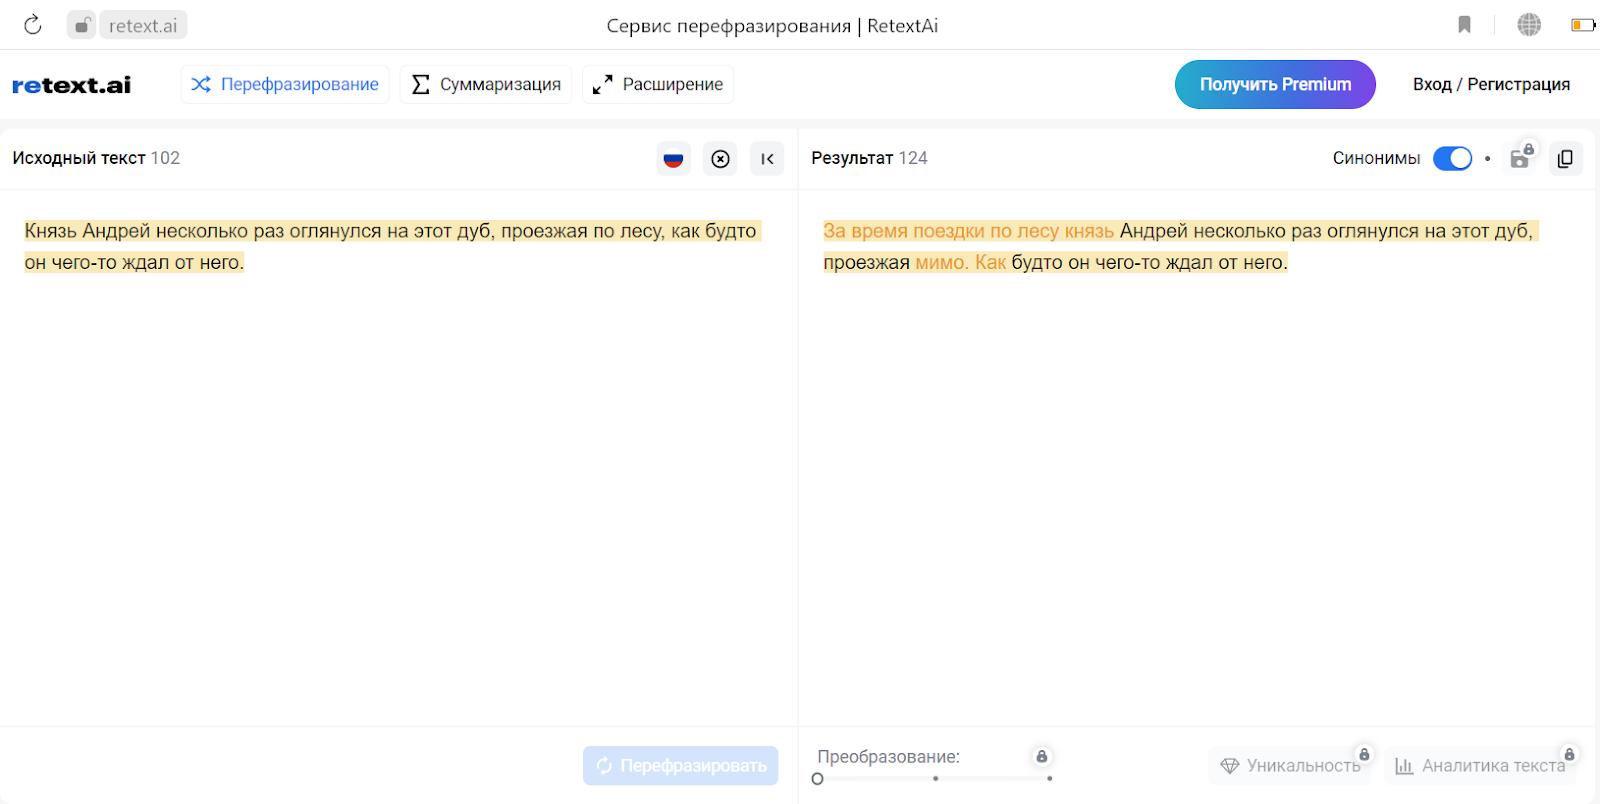1600x804 pixels.
Task: Open Вход / Регистрация link
Action: click(1491, 84)
